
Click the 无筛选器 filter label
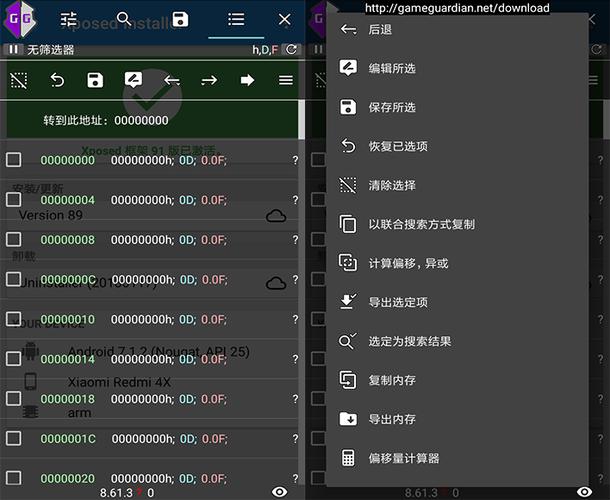[51, 50]
